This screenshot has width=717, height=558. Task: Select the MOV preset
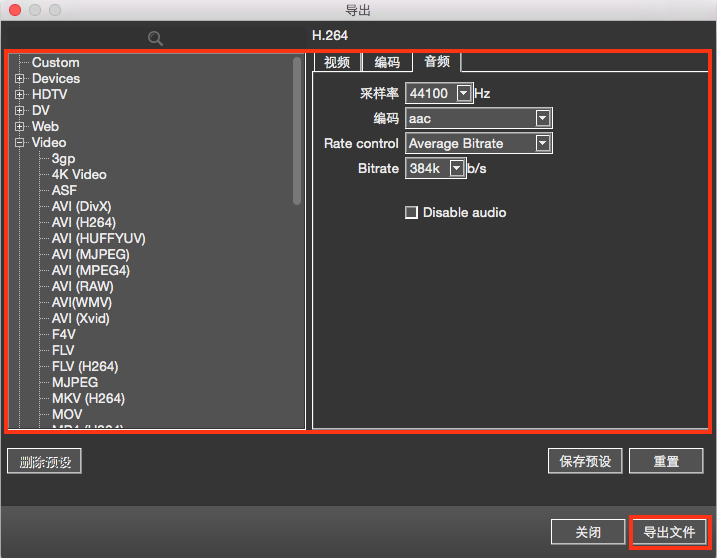point(67,415)
